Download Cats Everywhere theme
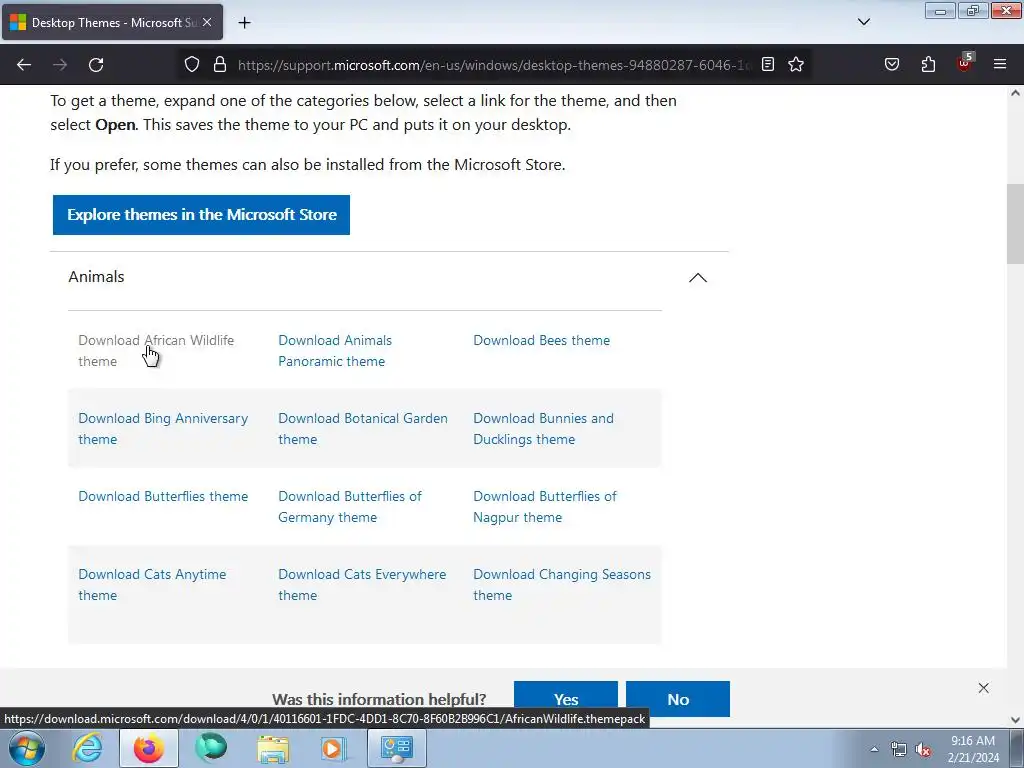 point(362,584)
